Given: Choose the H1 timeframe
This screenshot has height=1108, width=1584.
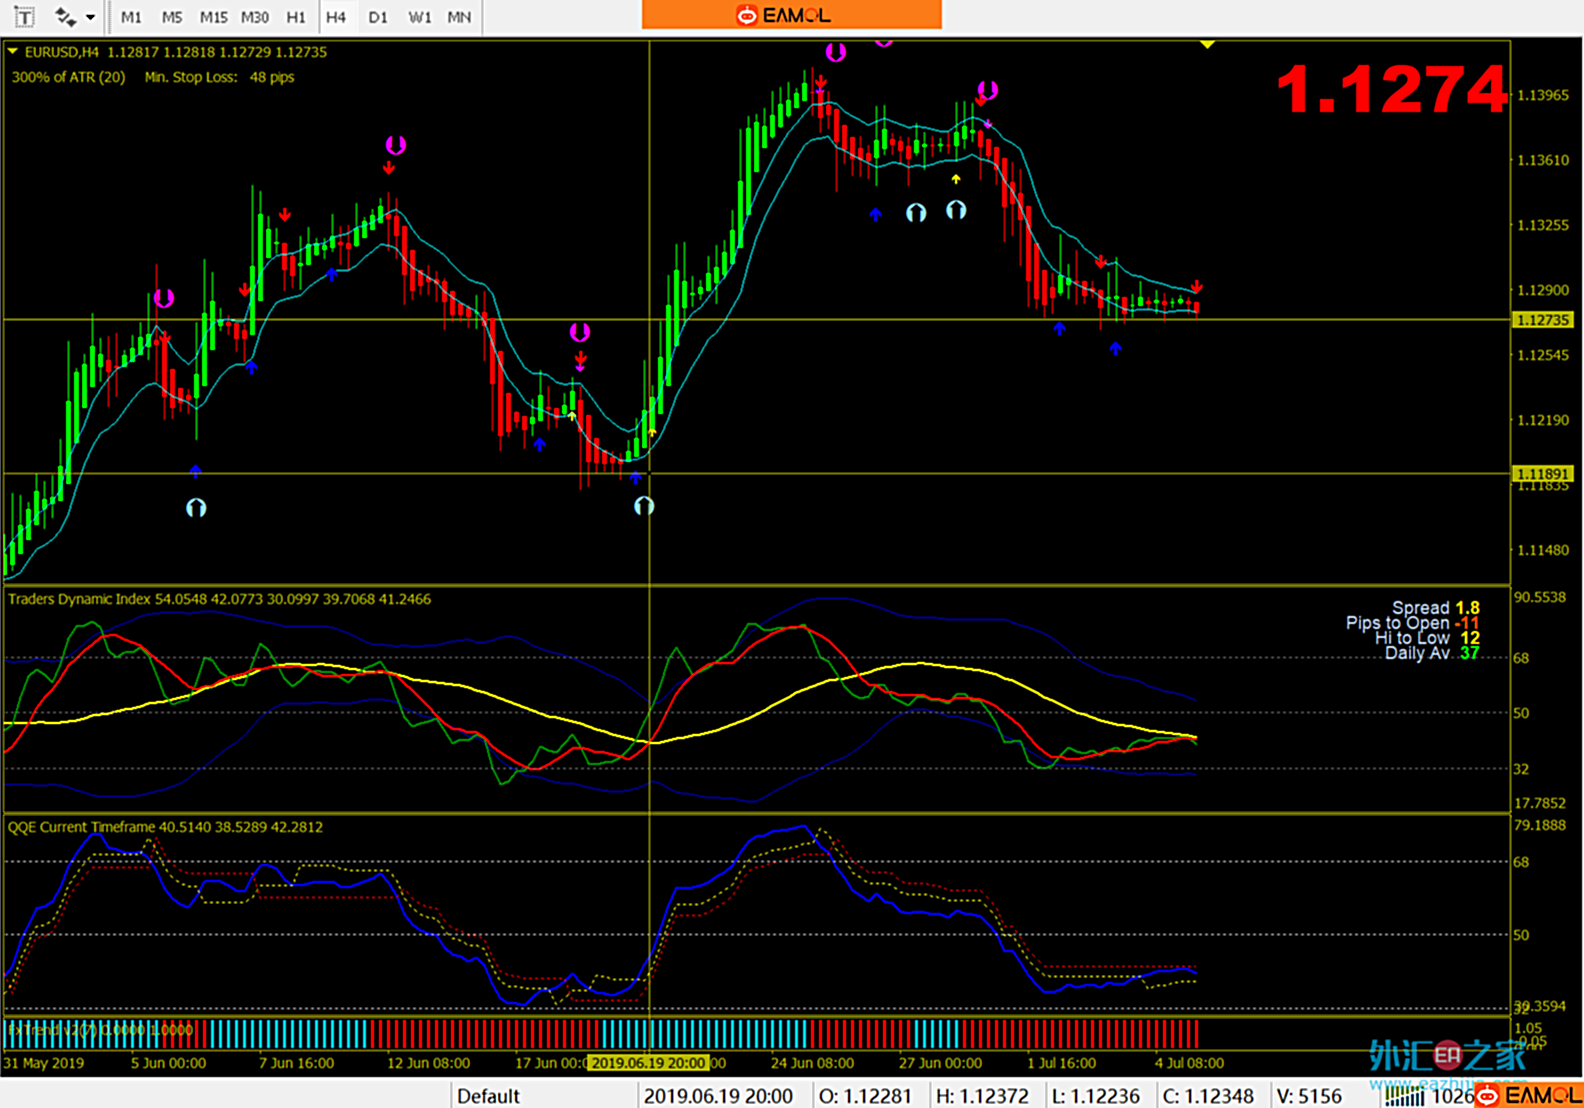Looking at the screenshot, I should pyautogui.click(x=296, y=17).
